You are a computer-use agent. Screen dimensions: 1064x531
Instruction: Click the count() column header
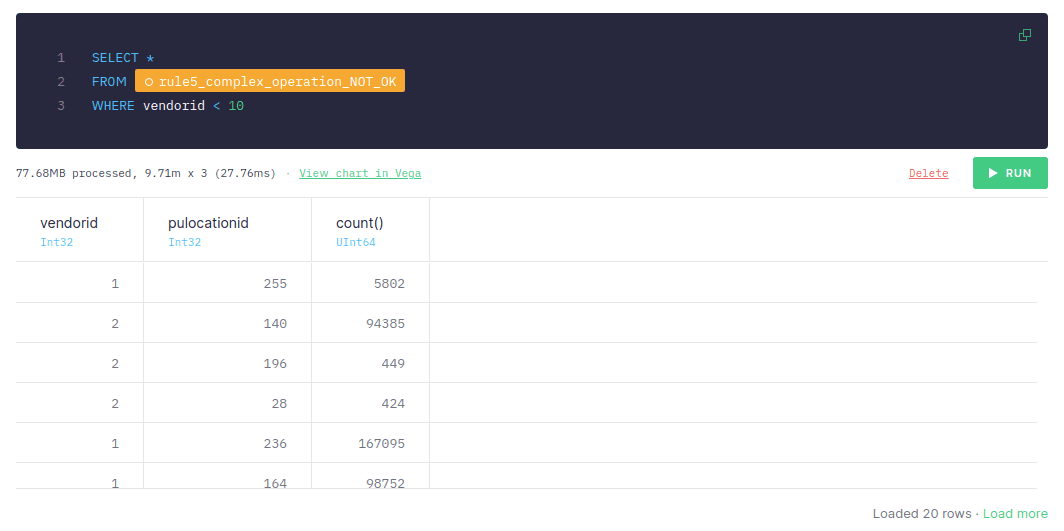point(360,223)
